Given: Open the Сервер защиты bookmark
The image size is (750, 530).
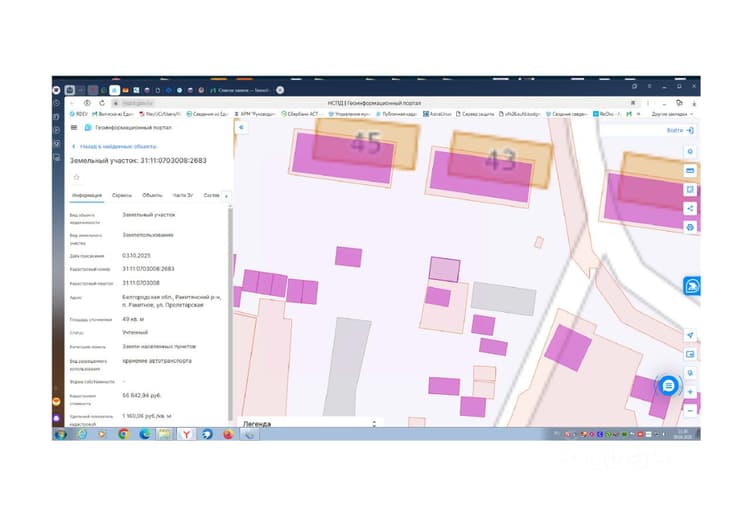Looking at the screenshot, I should (x=474, y=114).
